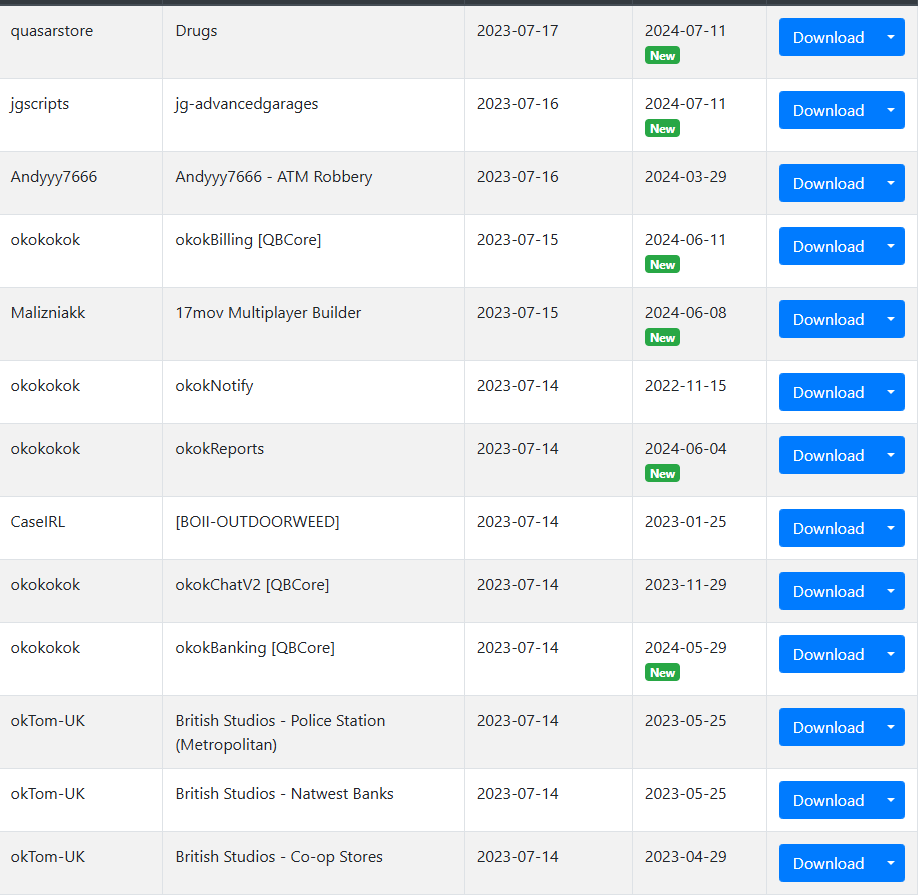
Task: Open dropdown caret for Natwest Banks download
Action: click(x=891, y=800)
